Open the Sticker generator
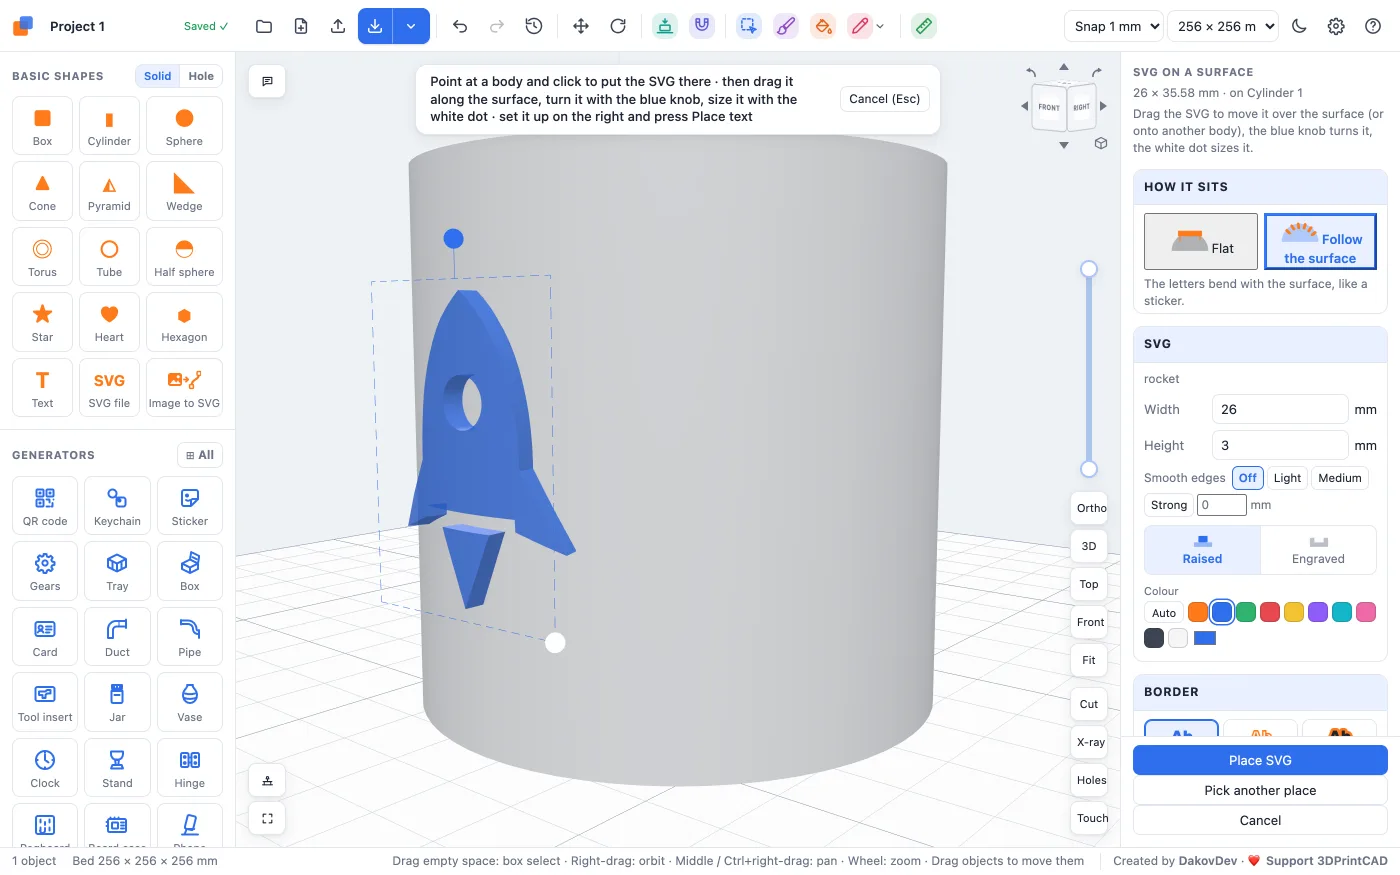 pyautogui.click(x=190, y=506)
